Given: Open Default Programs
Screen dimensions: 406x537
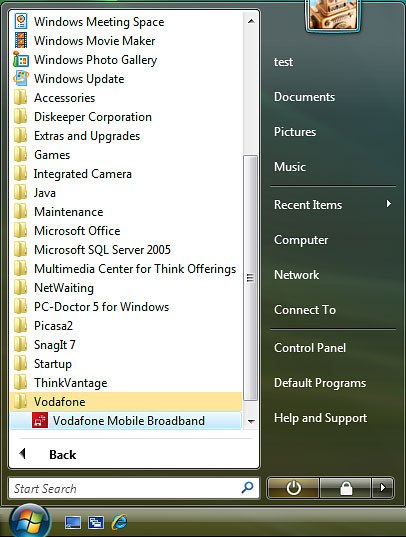Looking at the screenshot, I should [320, 383].
